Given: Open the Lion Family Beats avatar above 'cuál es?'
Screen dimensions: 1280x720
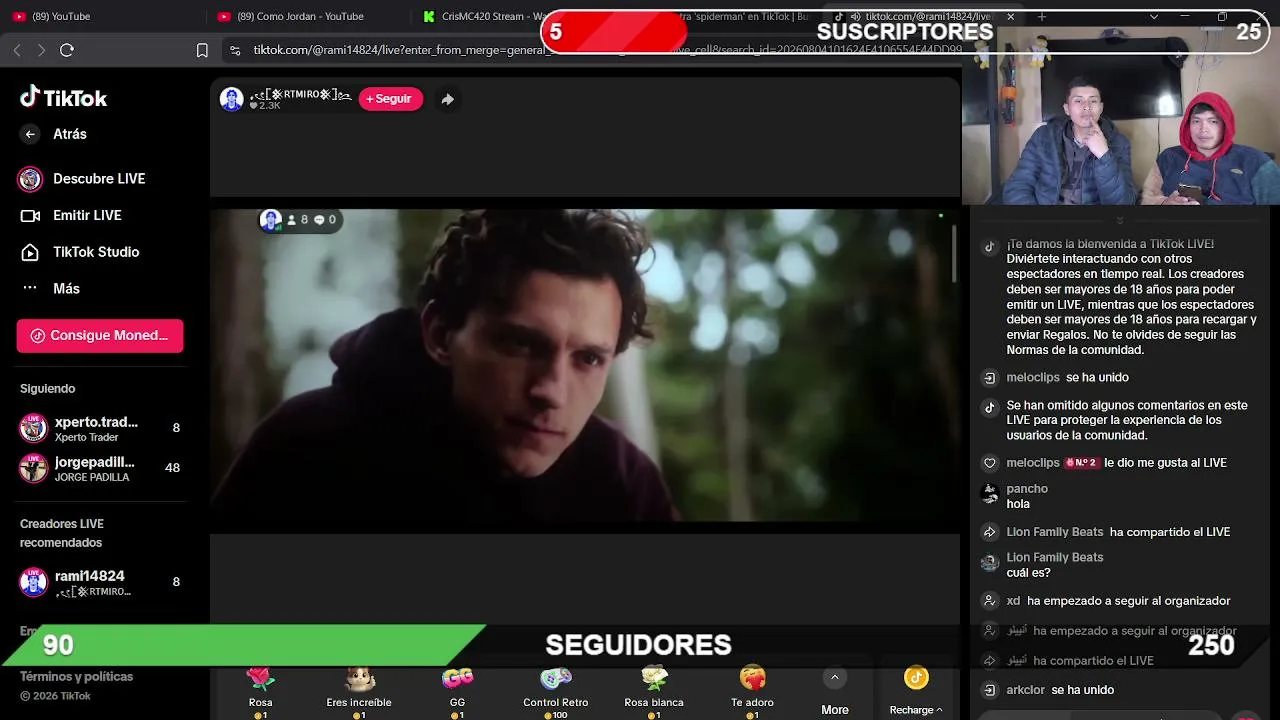Looking at the screenshot, I should coord(990,562).
